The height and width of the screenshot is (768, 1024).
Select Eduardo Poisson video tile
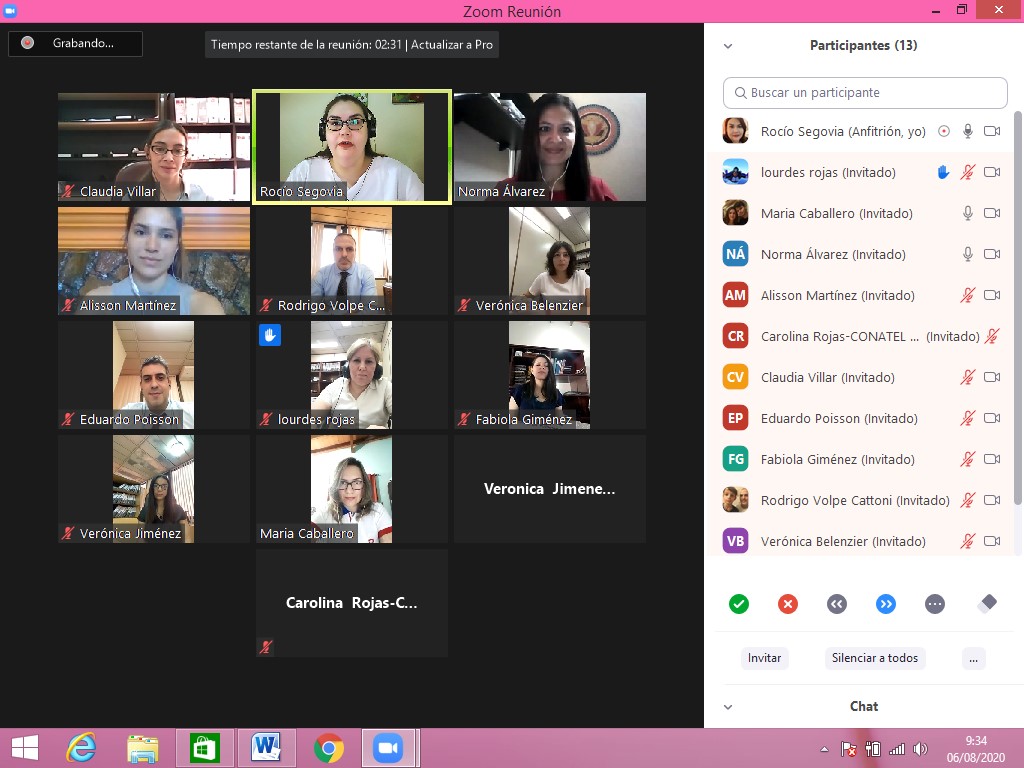tap(154, 375)
